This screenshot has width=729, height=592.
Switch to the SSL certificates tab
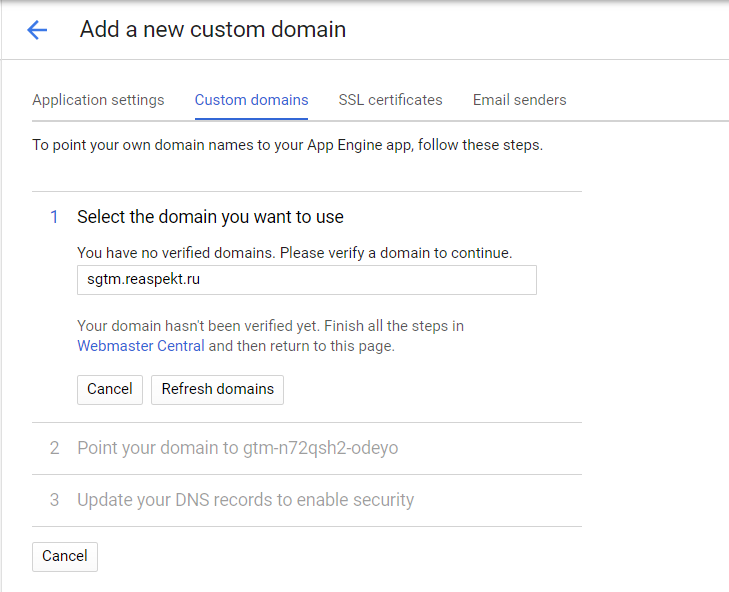[x=390, y=100]
